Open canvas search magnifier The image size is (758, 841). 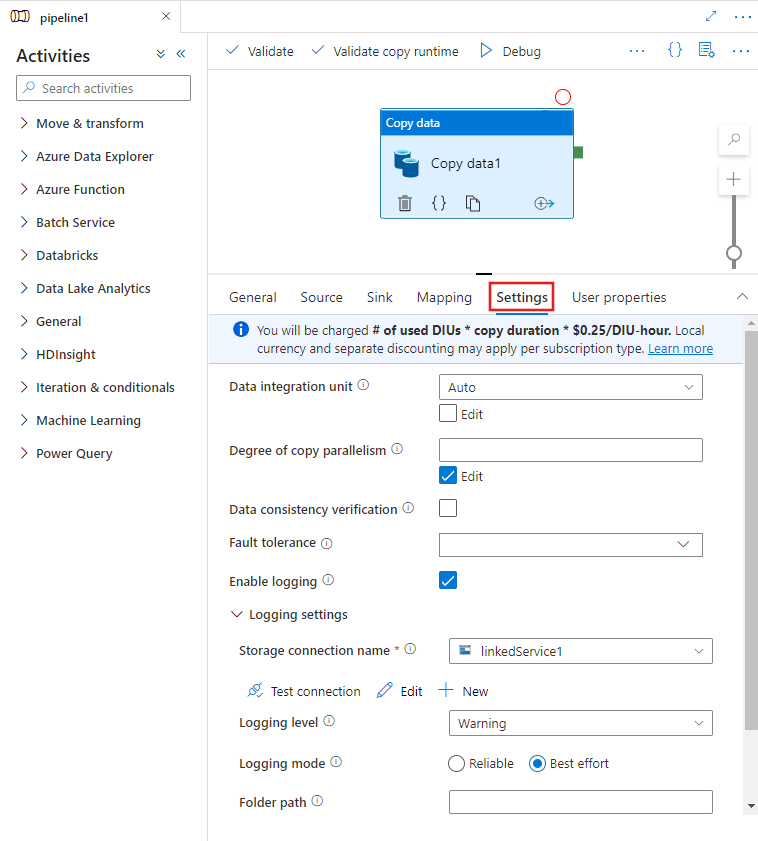click(x=733, y=140)
